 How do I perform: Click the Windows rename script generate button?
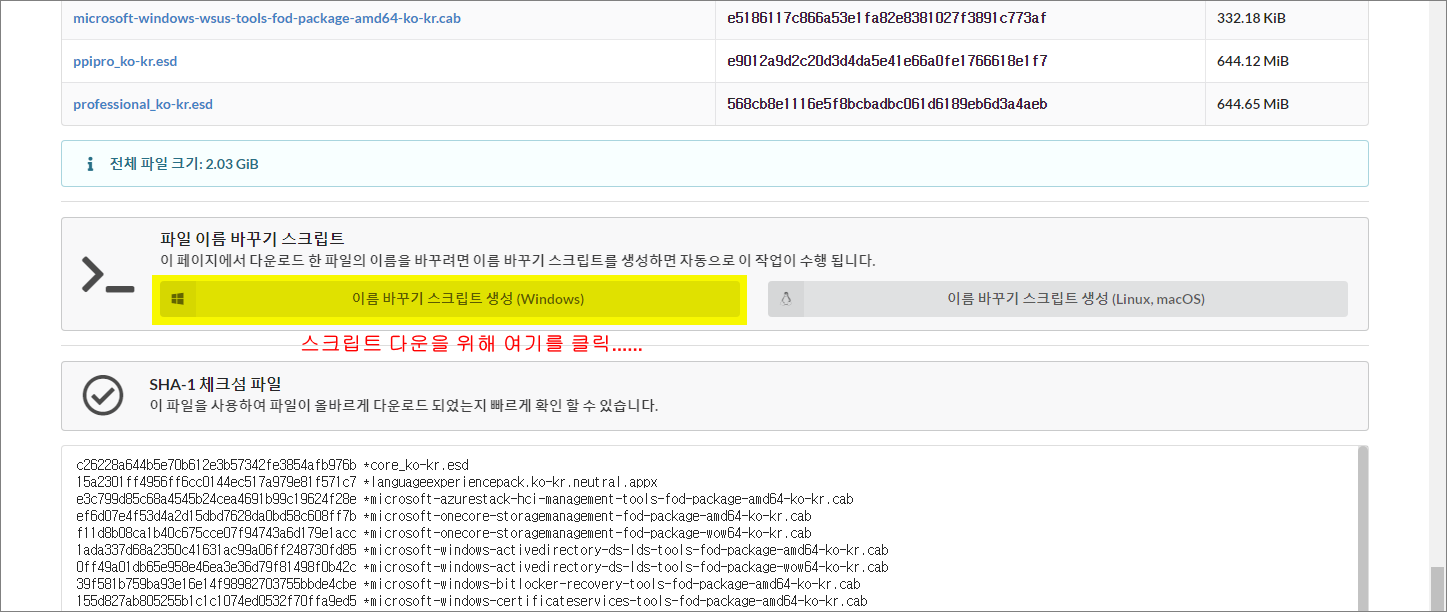(450, 299)
